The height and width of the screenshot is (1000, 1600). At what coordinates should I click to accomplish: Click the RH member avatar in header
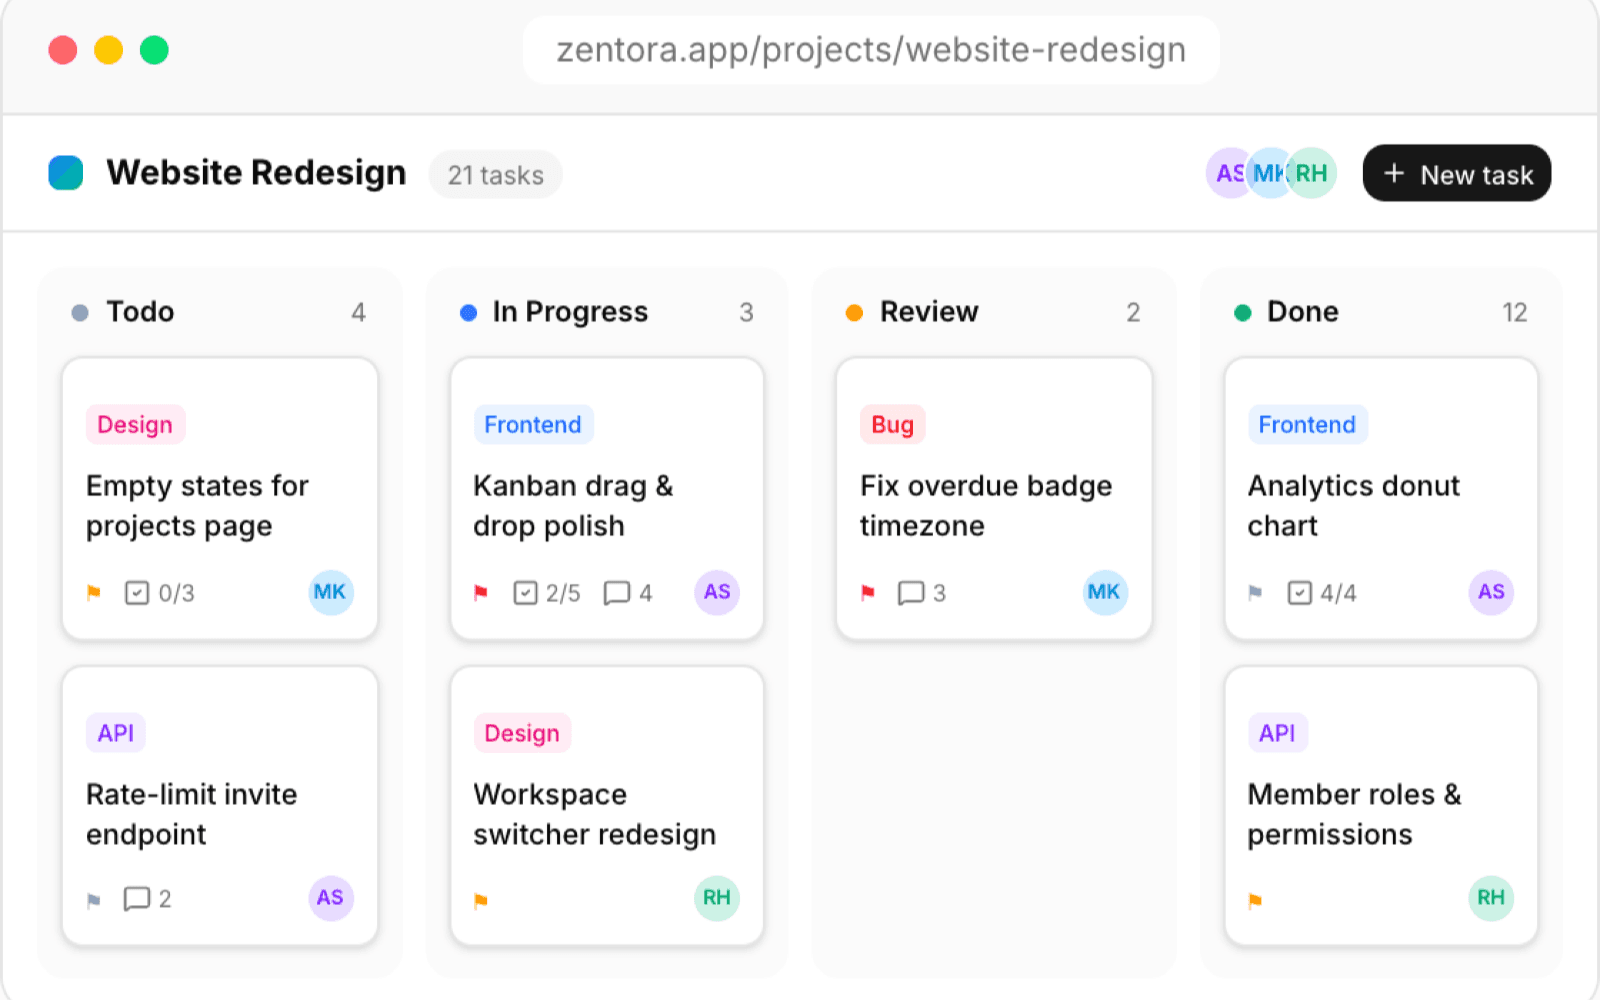pos(1312,173)
